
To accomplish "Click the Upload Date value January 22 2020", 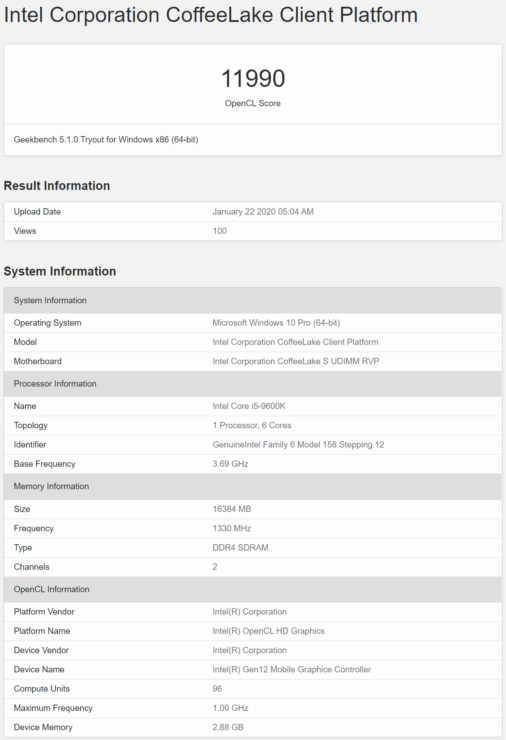I will click(263, 212).
